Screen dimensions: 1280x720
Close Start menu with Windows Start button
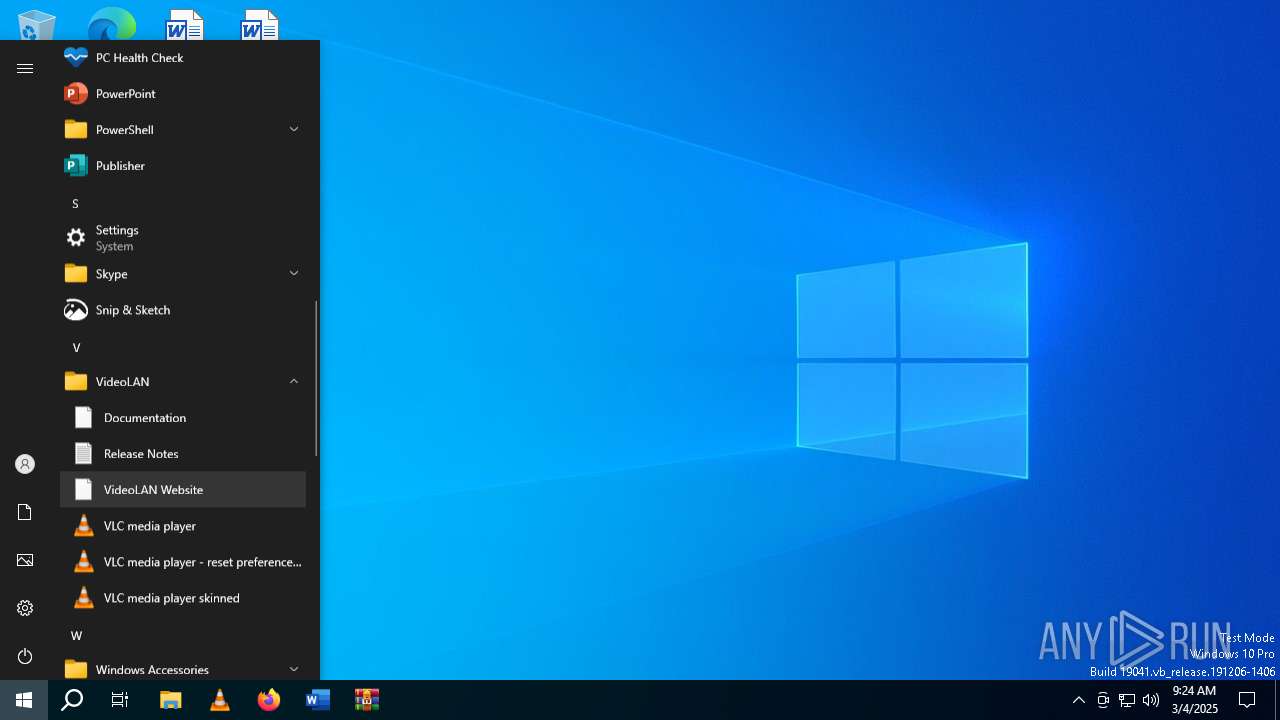pyautogui.click(x=24, y=700)
